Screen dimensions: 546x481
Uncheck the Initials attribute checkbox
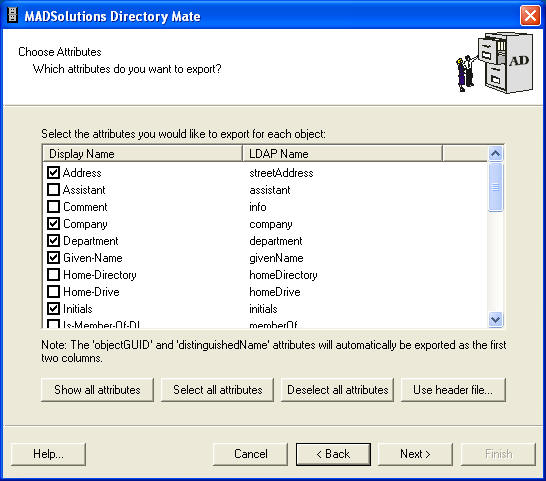(53, 309)
